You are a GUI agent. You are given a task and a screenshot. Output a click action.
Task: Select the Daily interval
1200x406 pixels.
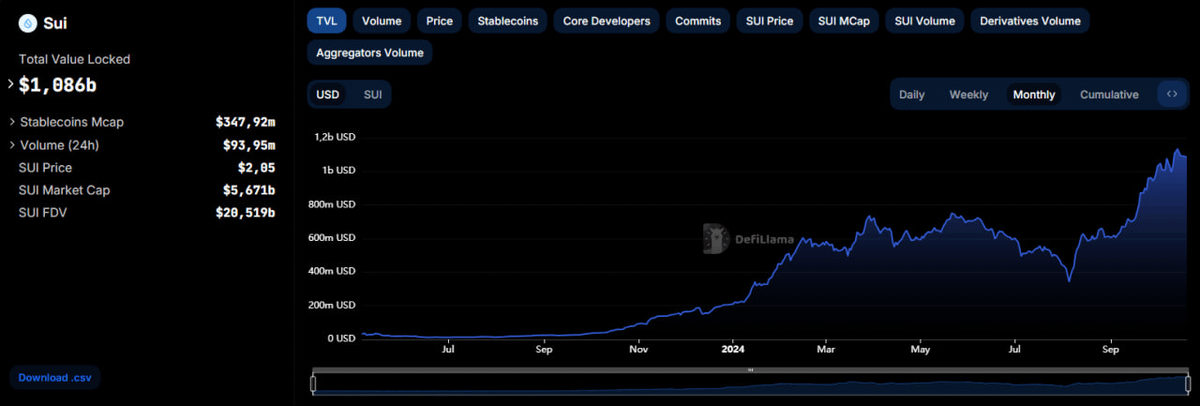click(x=912, y=95)
